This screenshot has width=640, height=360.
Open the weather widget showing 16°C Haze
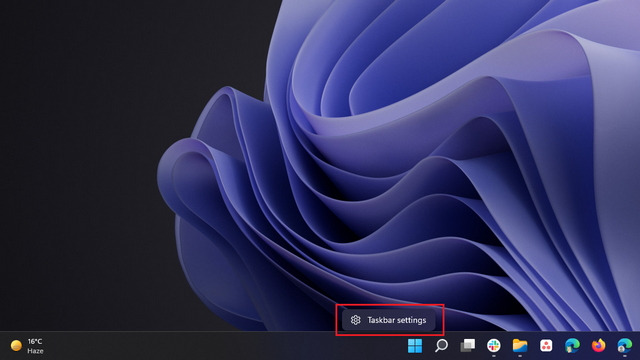27,346
